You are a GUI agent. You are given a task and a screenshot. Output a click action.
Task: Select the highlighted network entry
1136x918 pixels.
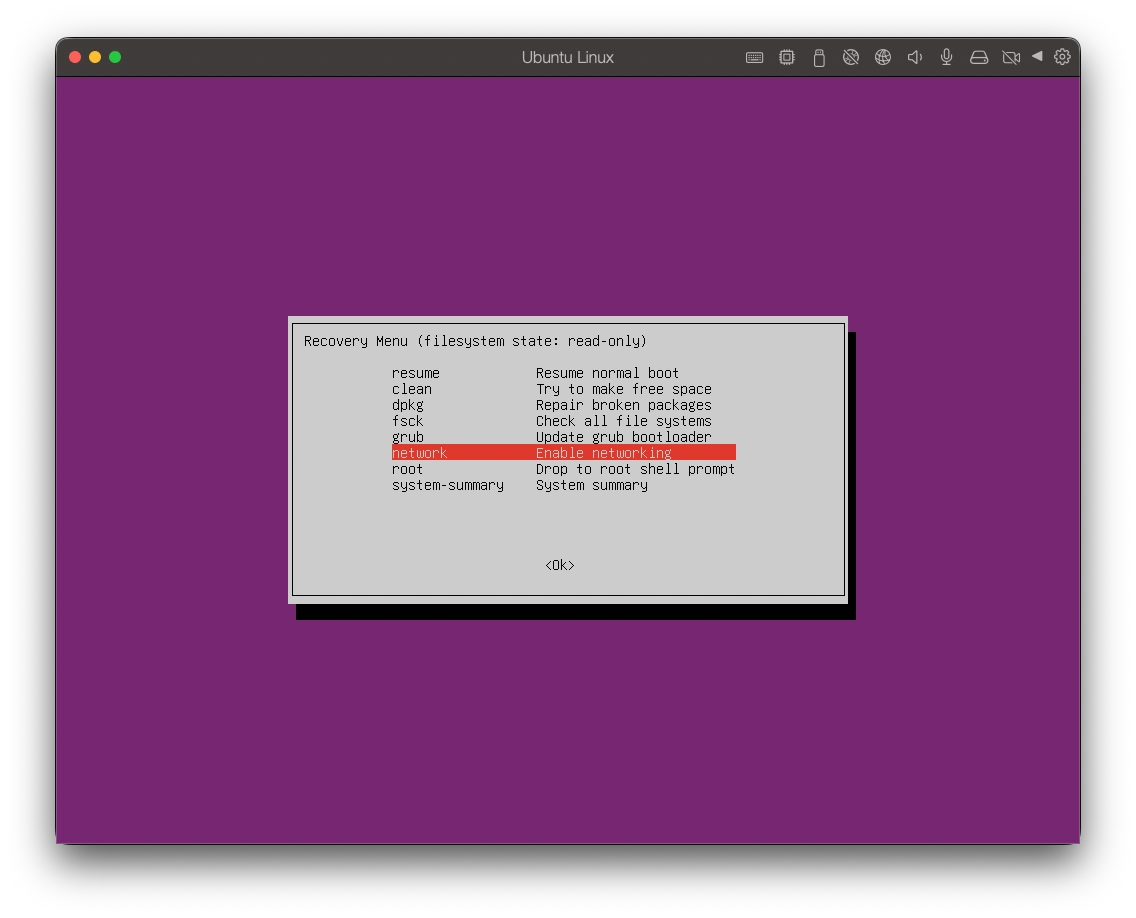pyautogui.click(x=564, y=453)
